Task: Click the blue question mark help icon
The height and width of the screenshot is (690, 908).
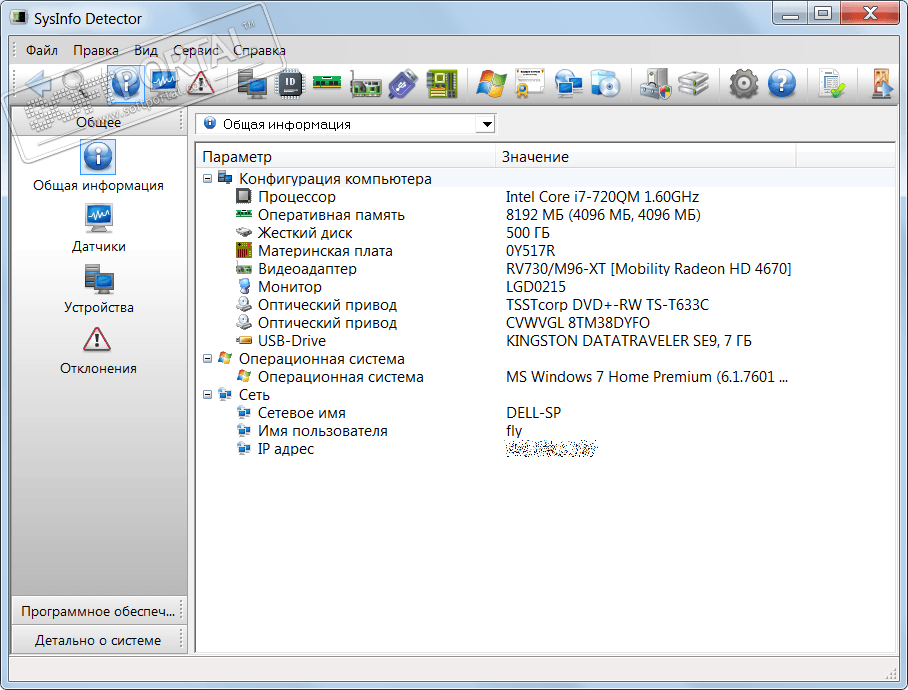Action: pyautogui.click(x=782, y=84)
